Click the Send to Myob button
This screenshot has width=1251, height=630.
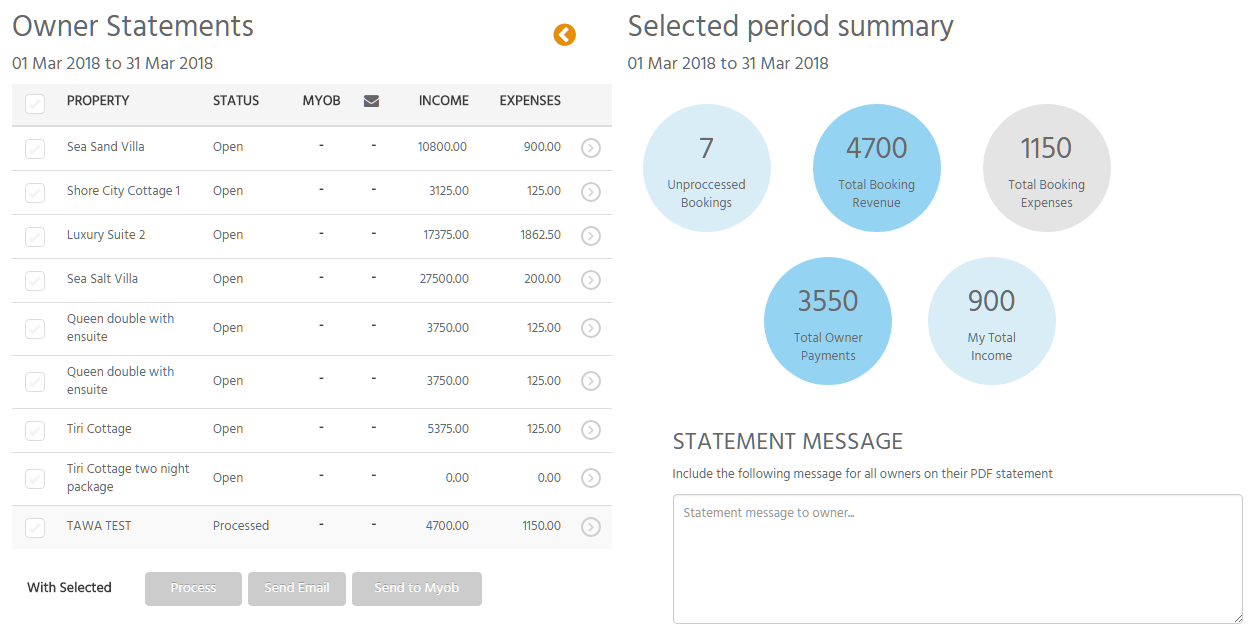[417, 589]
